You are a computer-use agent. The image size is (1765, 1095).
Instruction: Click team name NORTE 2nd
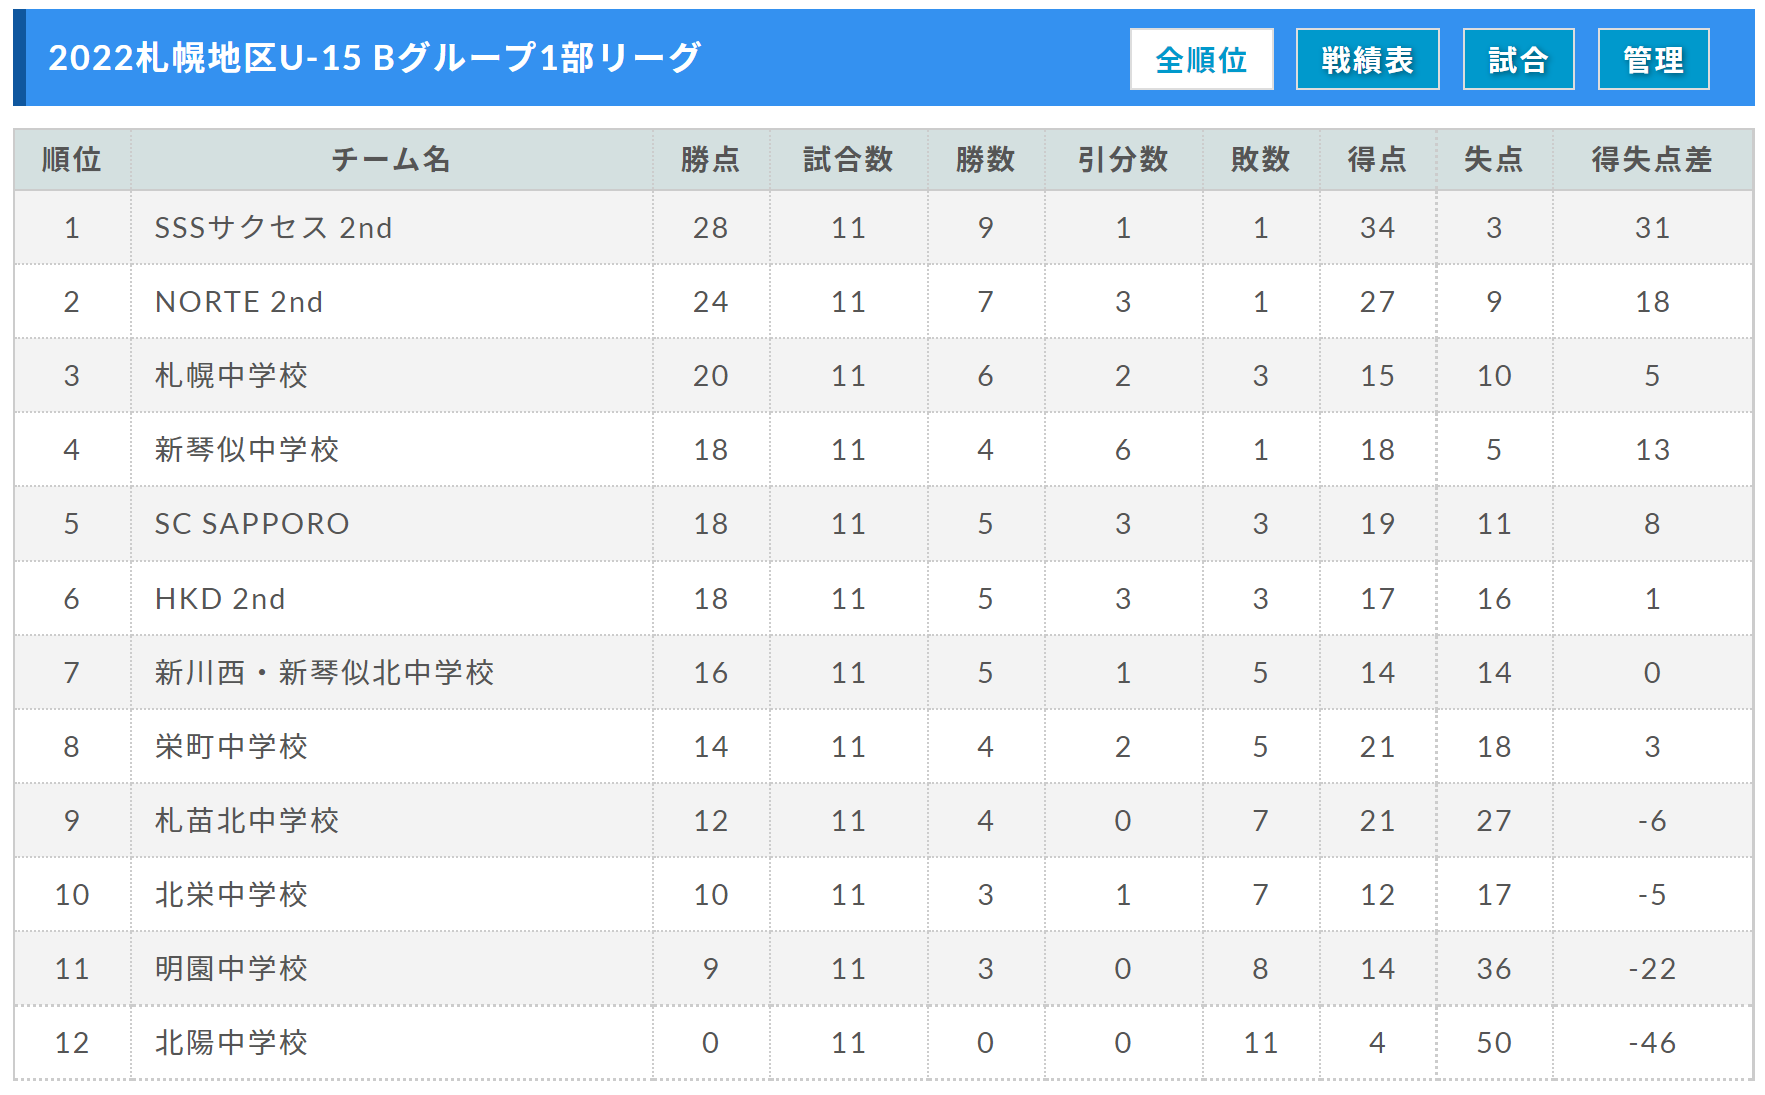coord(239,302)
